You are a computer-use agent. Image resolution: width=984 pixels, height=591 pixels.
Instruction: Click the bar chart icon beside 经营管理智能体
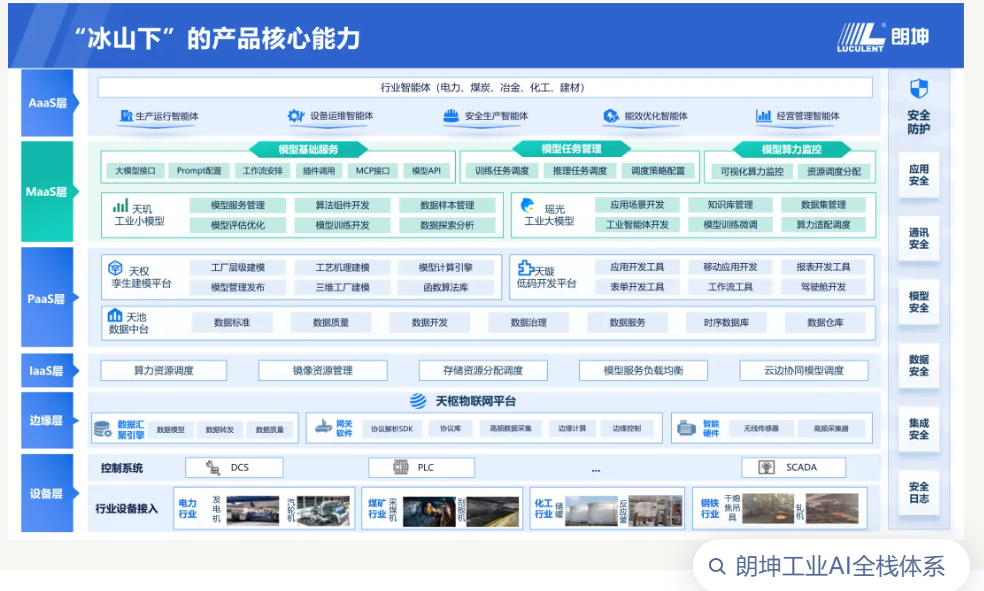pos(764,116)
